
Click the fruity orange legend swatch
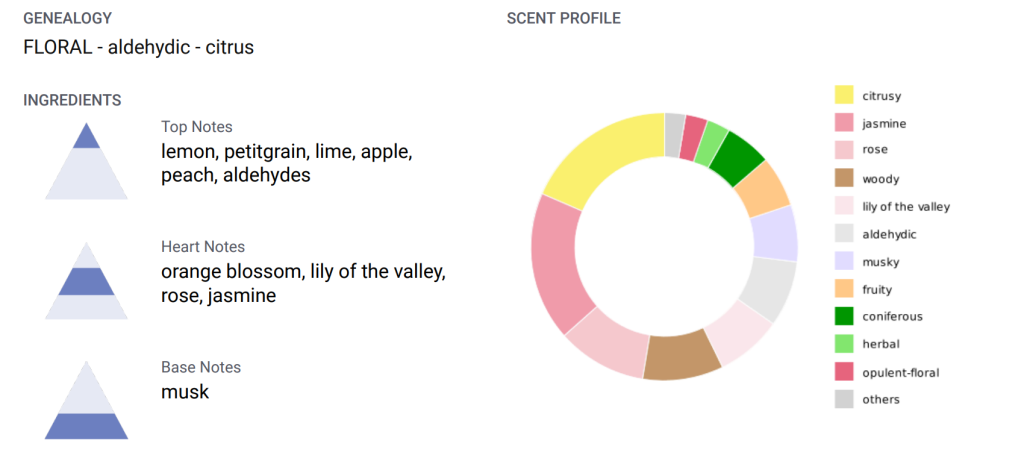click(844, 289)
